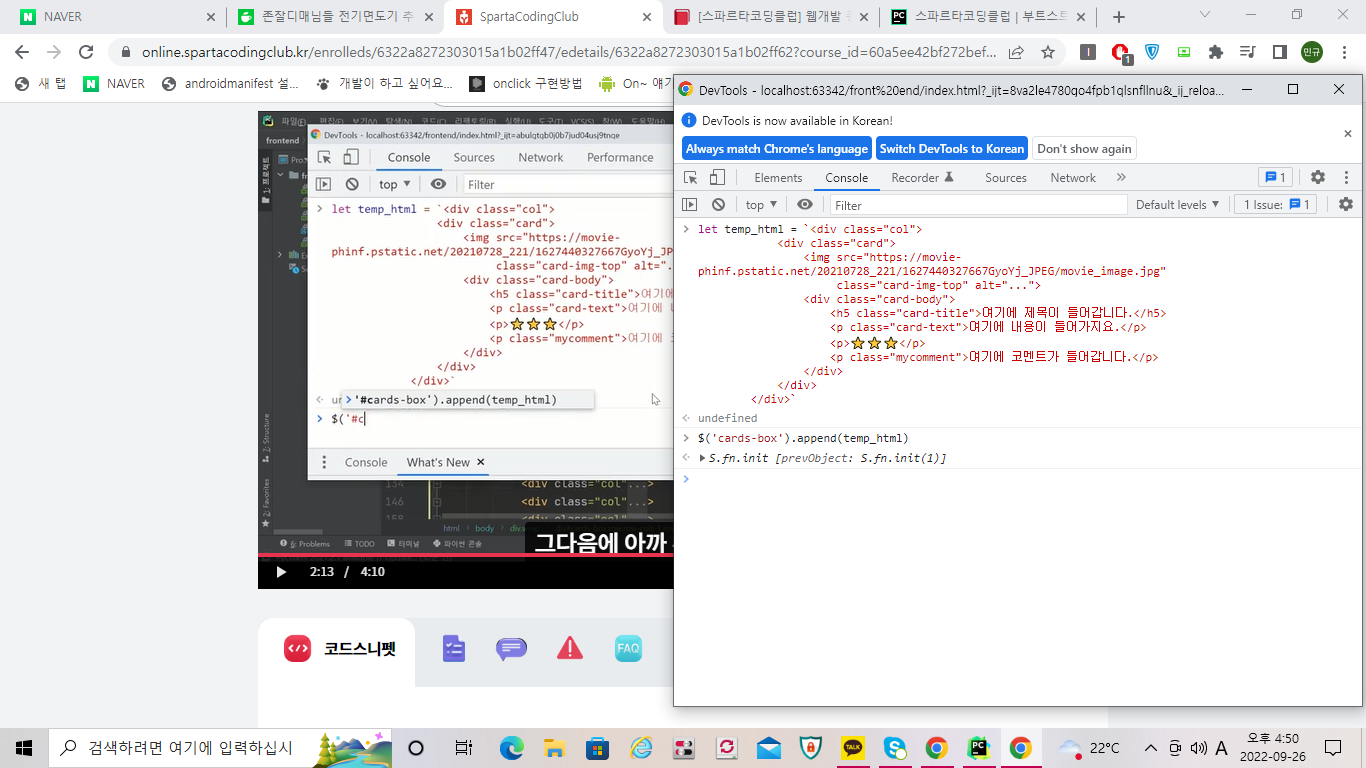
Task: Switch to the Network tab in DevTools
Action: click(x=1073, y=177)
